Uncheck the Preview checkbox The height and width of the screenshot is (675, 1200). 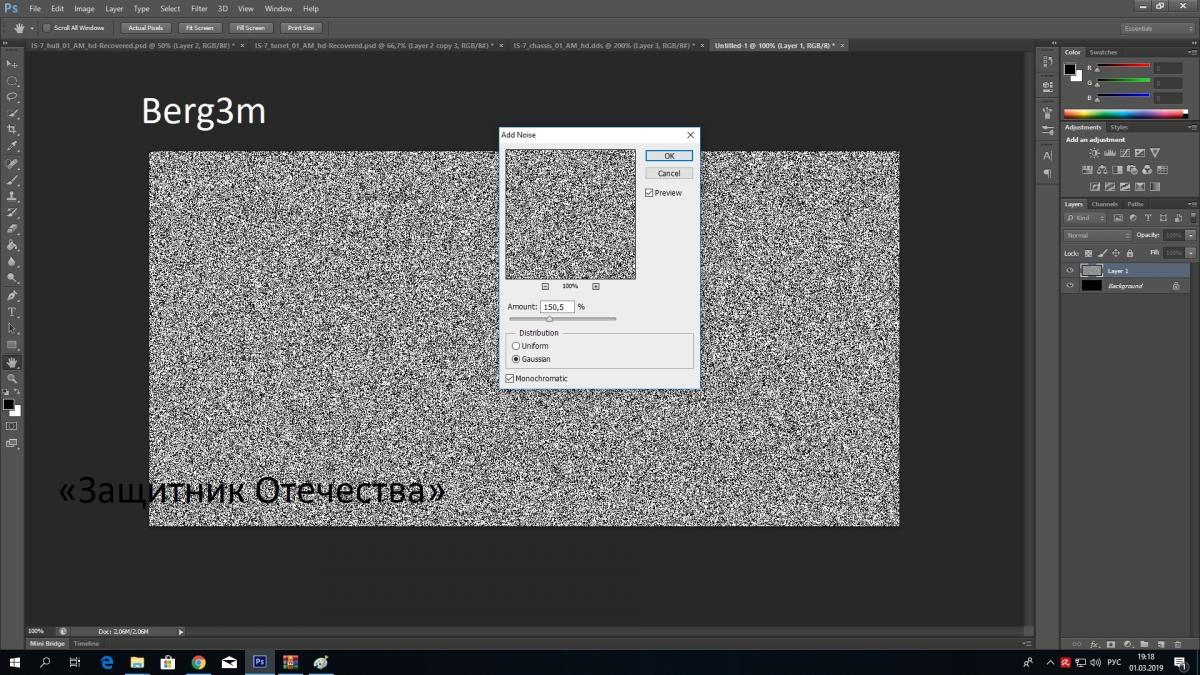649,193
